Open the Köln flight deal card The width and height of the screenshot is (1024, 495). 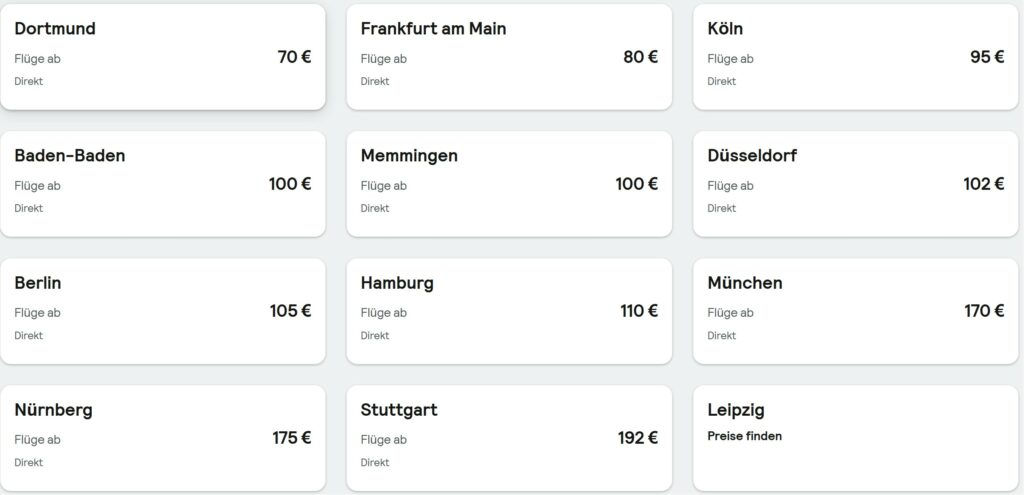coord(855,57)
